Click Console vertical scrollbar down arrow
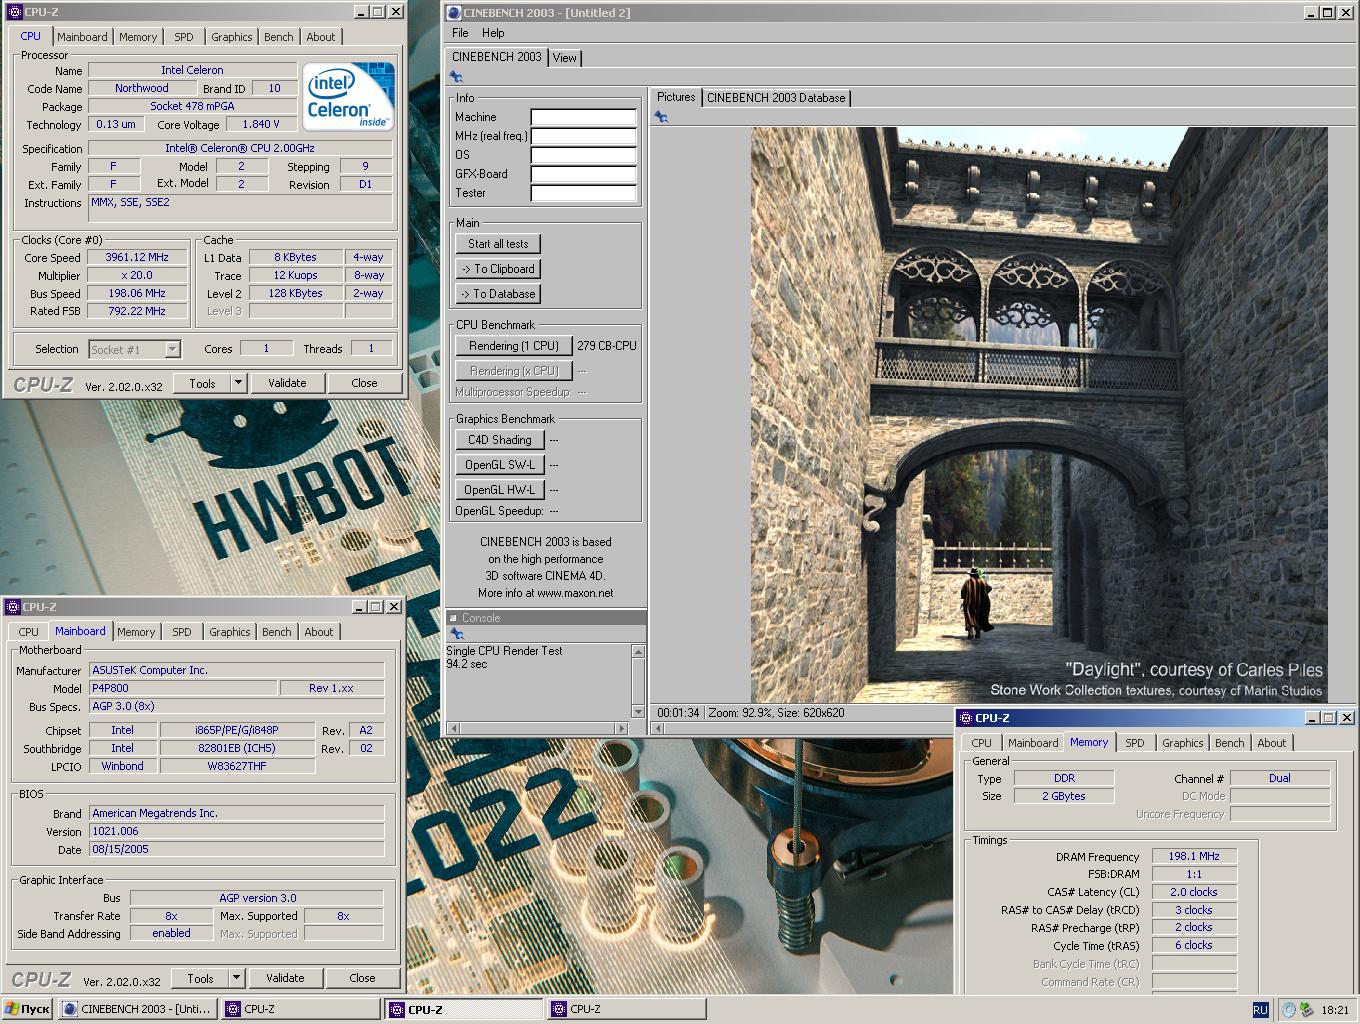 [639, 712]
